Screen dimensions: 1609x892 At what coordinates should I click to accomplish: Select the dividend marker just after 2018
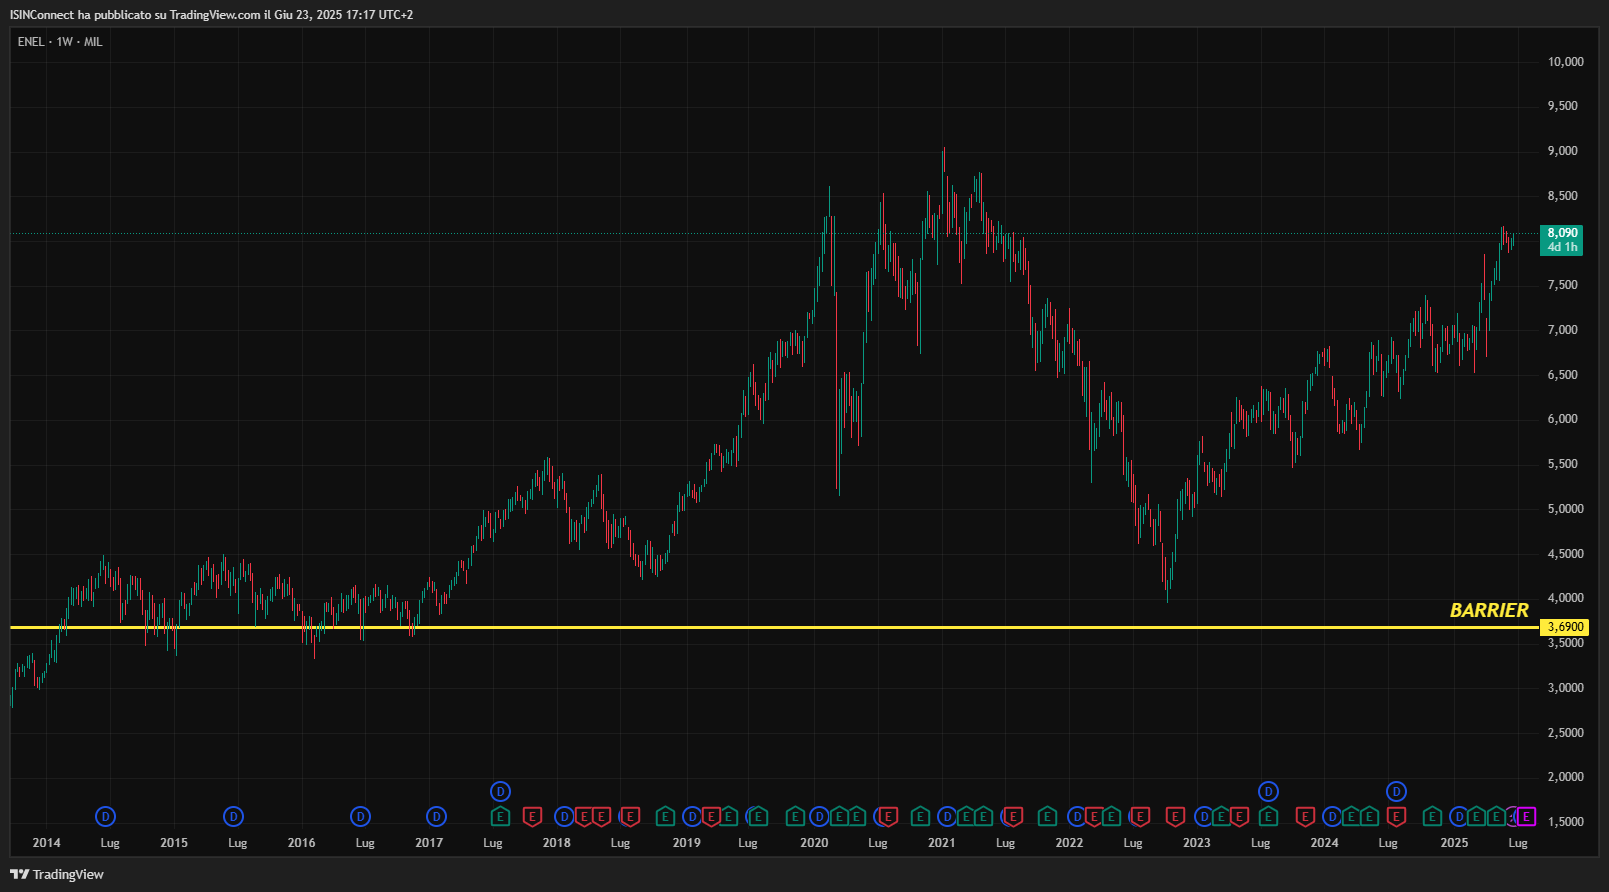click(x=564, y=817)
